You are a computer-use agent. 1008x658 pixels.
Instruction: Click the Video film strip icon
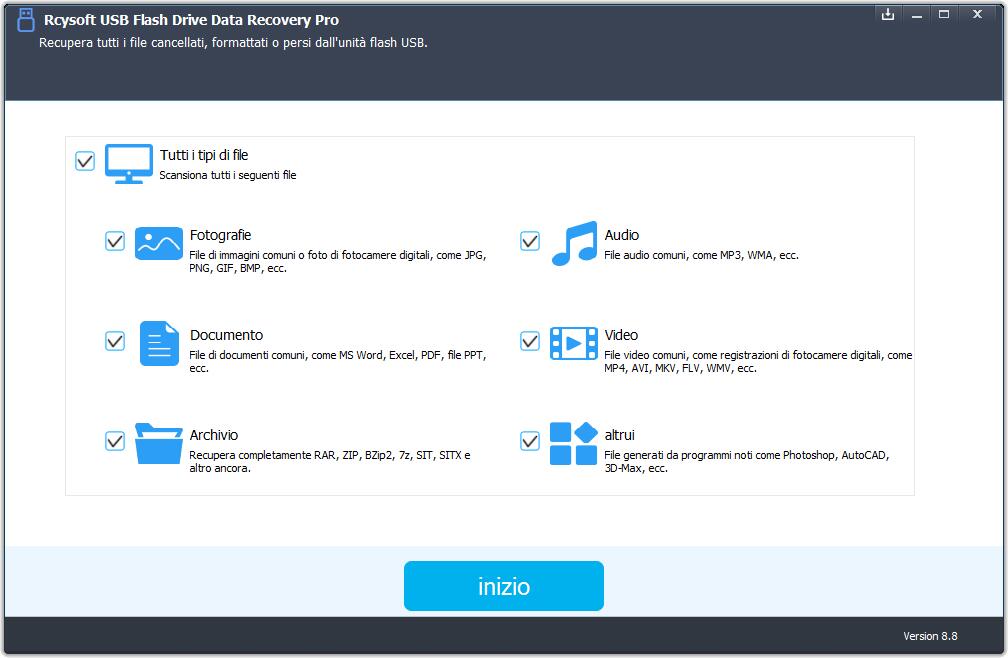click(x=574, y=343)
